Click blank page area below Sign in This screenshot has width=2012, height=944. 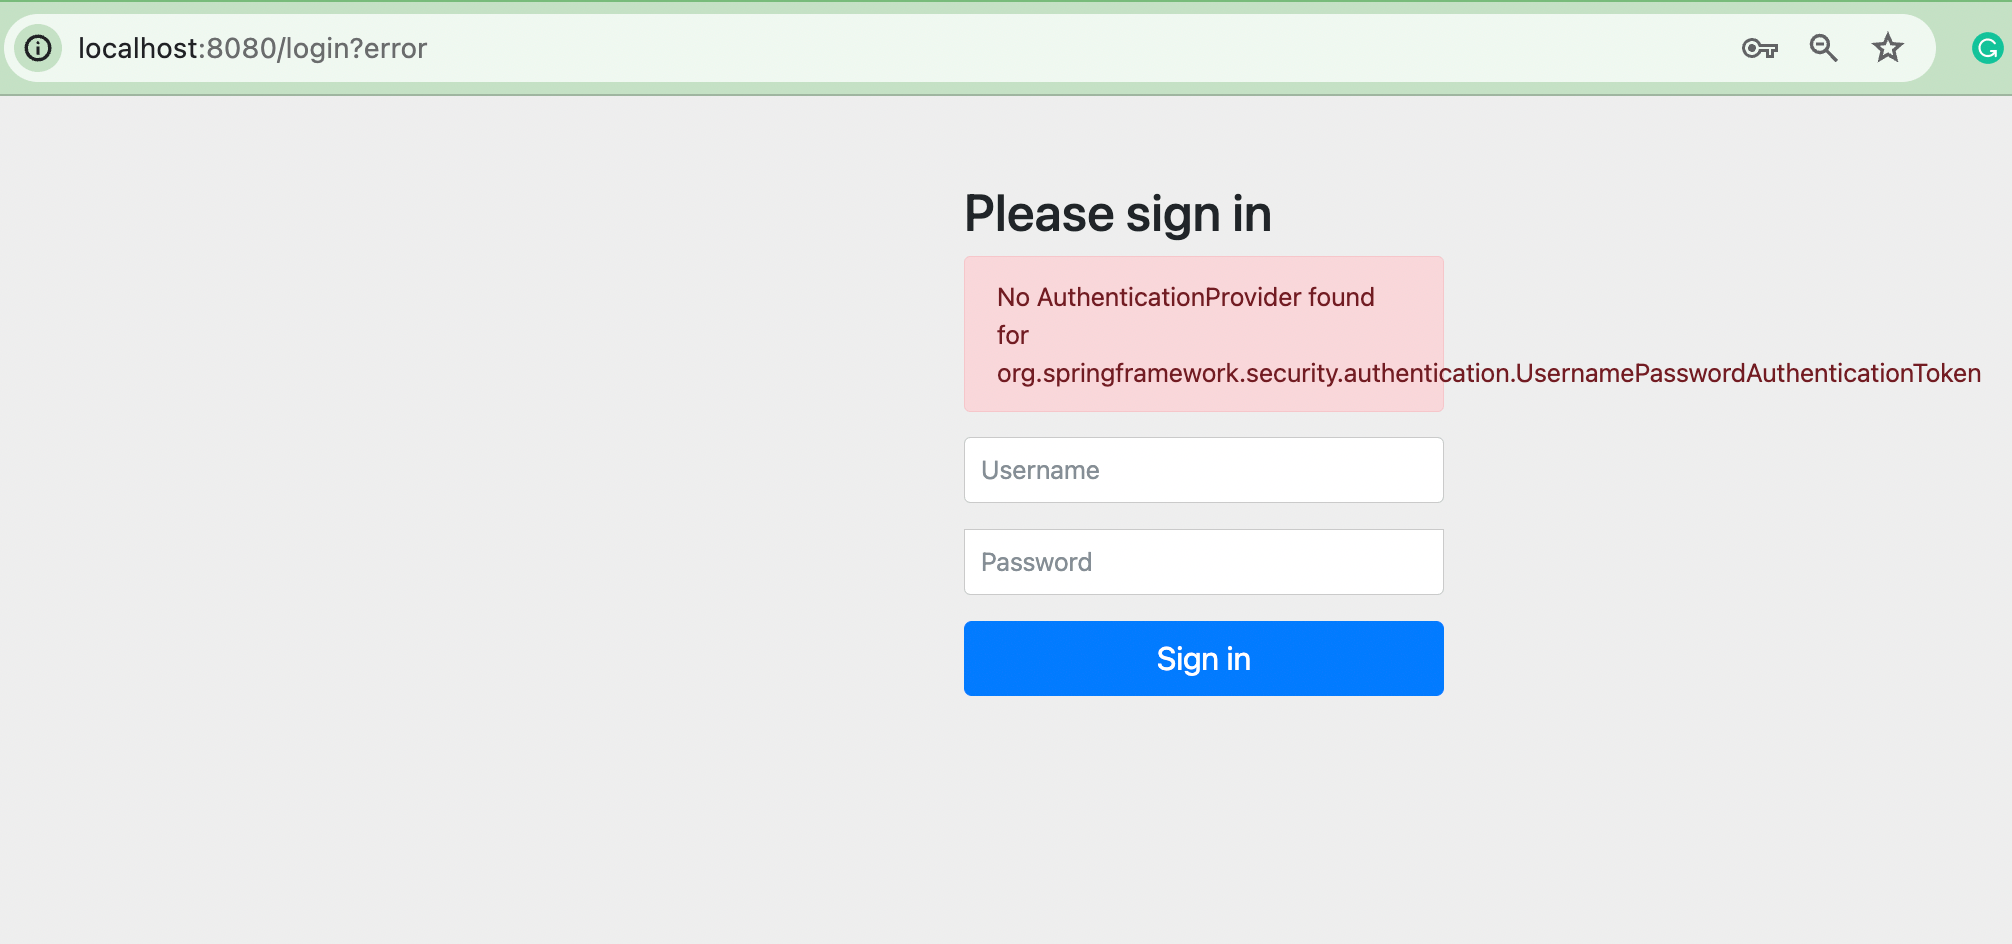(1203, 820)
